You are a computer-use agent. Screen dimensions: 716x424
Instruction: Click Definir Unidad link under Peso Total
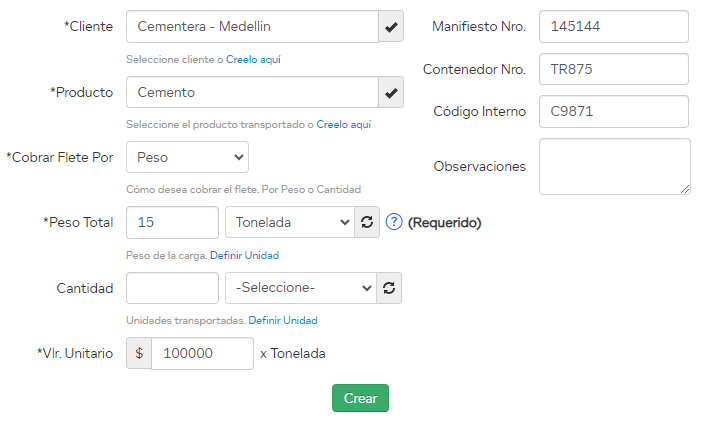(x=244, y=255)
